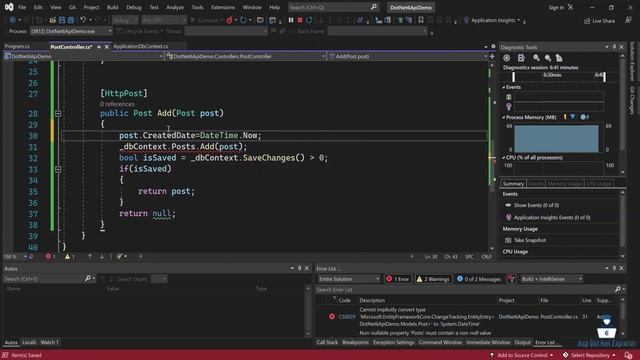
Task: Open the Entire Solution scope dropdown
Action: tap(349, 279)
